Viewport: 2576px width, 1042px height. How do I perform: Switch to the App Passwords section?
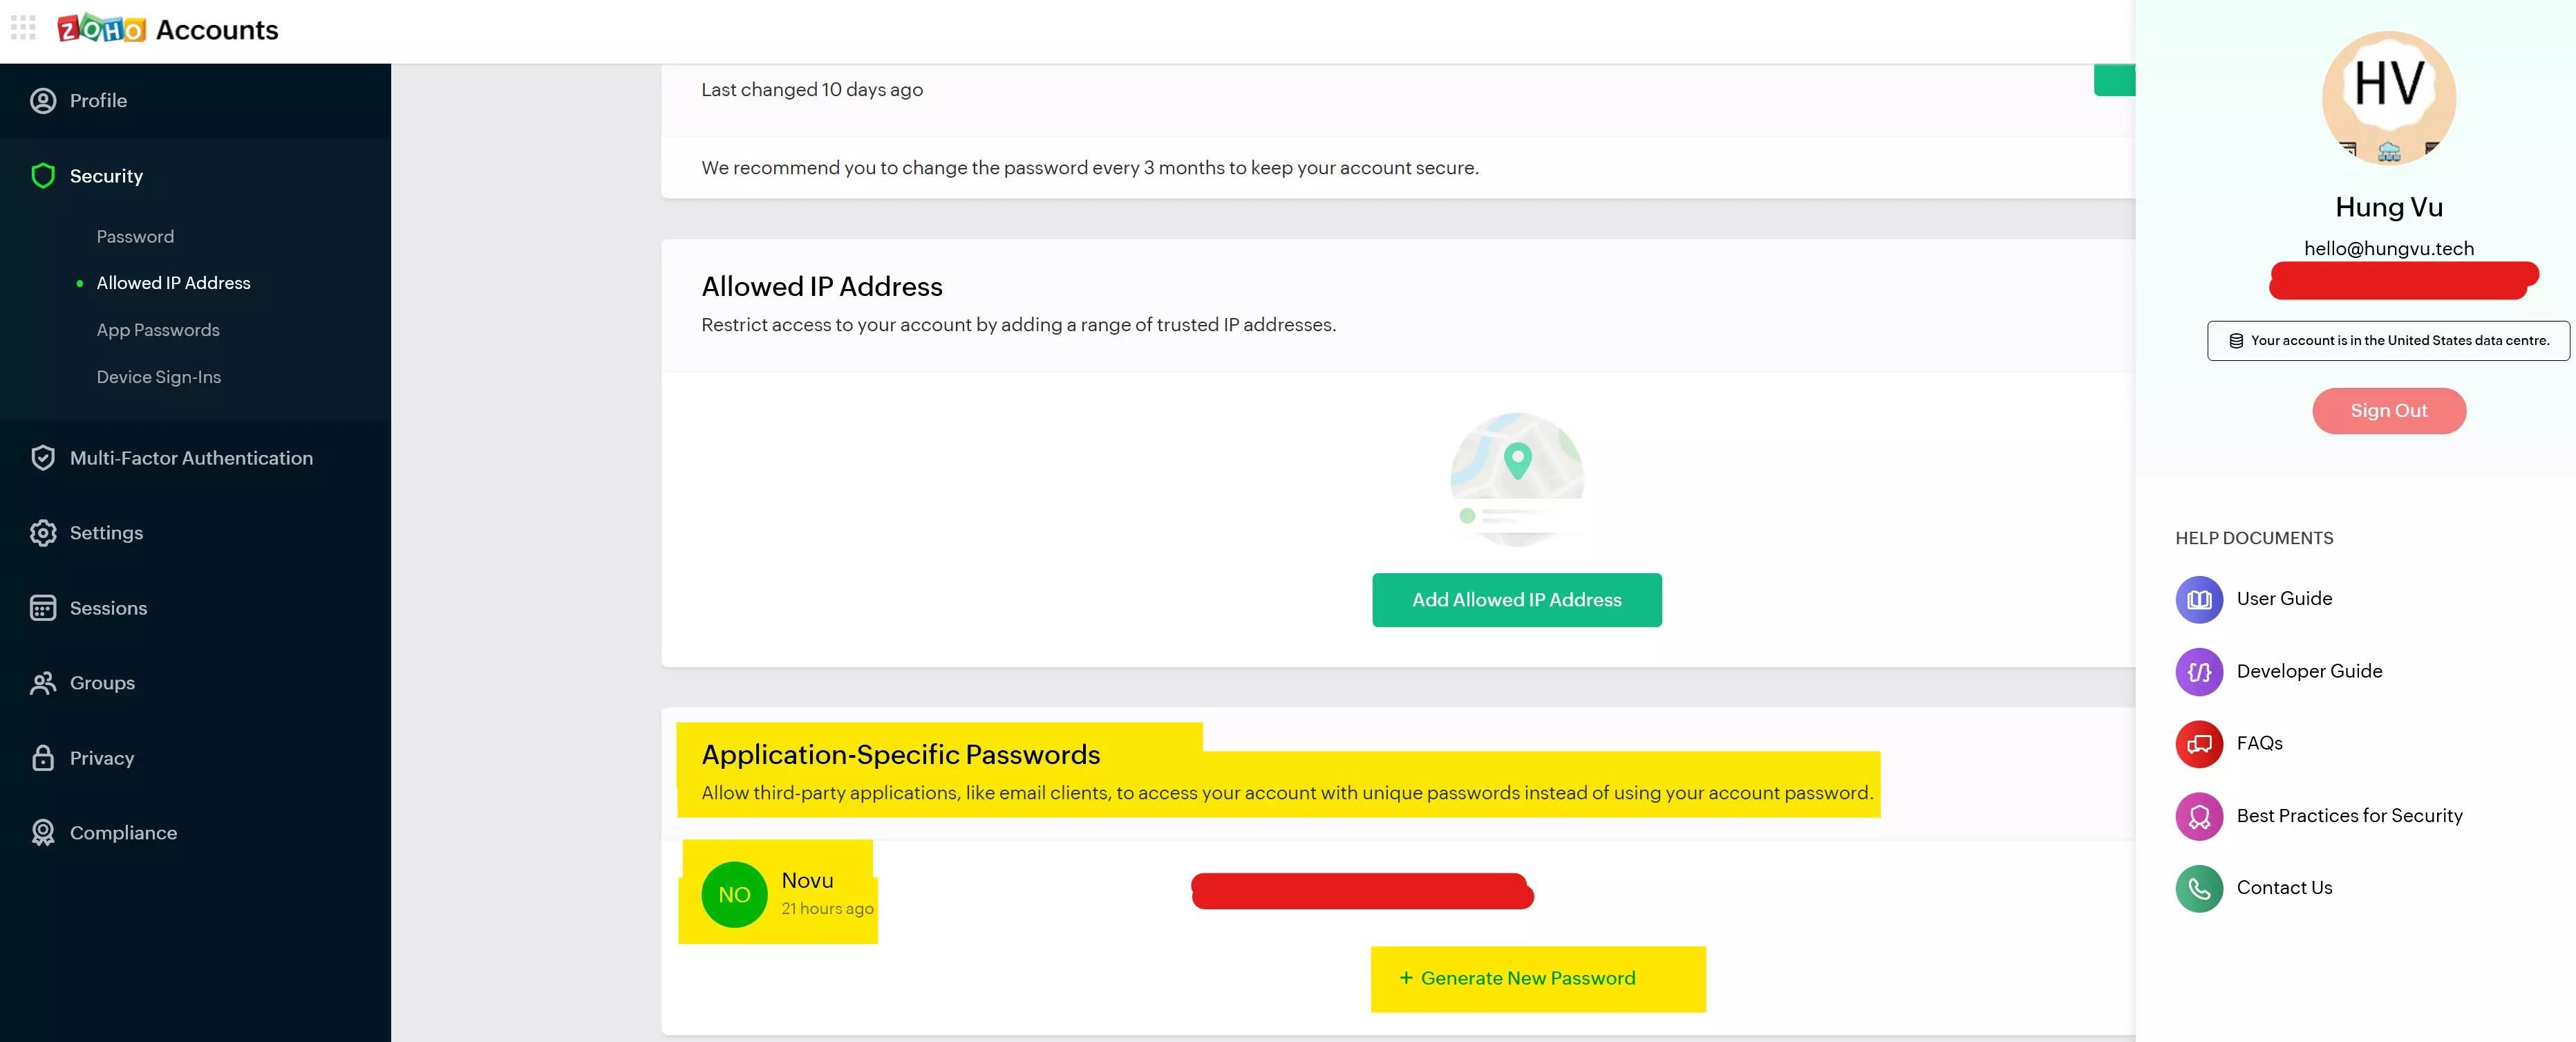(x=158, y=330)
